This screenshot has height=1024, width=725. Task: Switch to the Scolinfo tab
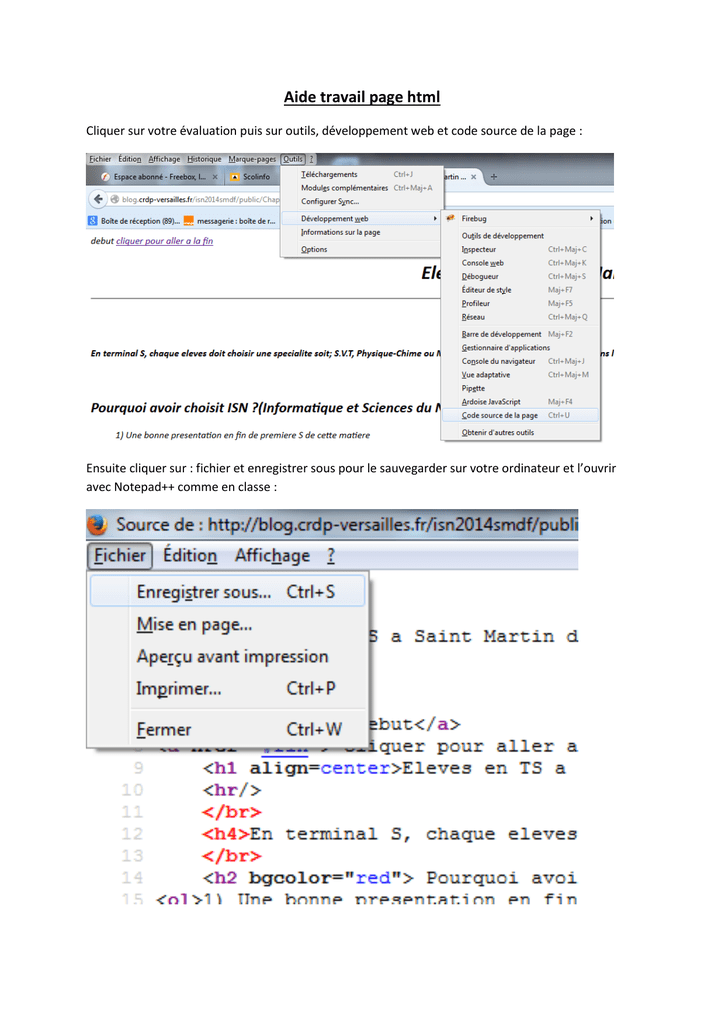point(252,177)
